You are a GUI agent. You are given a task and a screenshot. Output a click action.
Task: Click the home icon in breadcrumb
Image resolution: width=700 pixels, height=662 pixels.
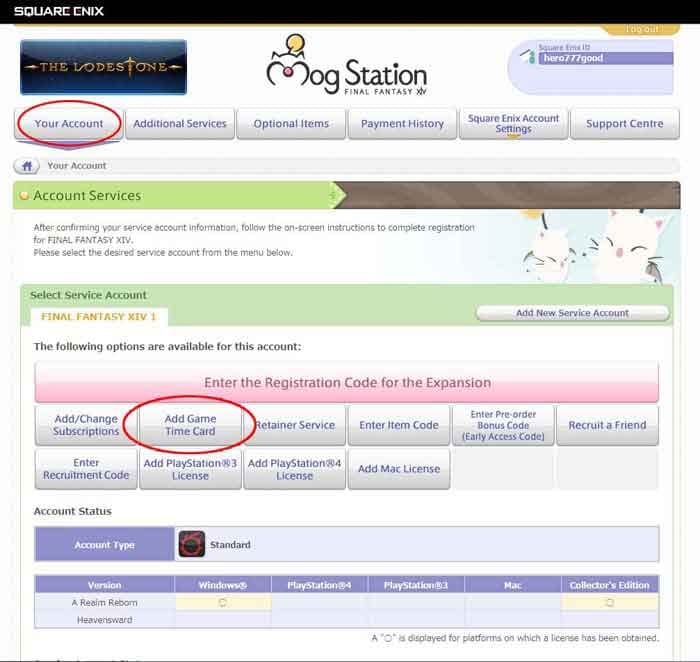tap(27, 166)
